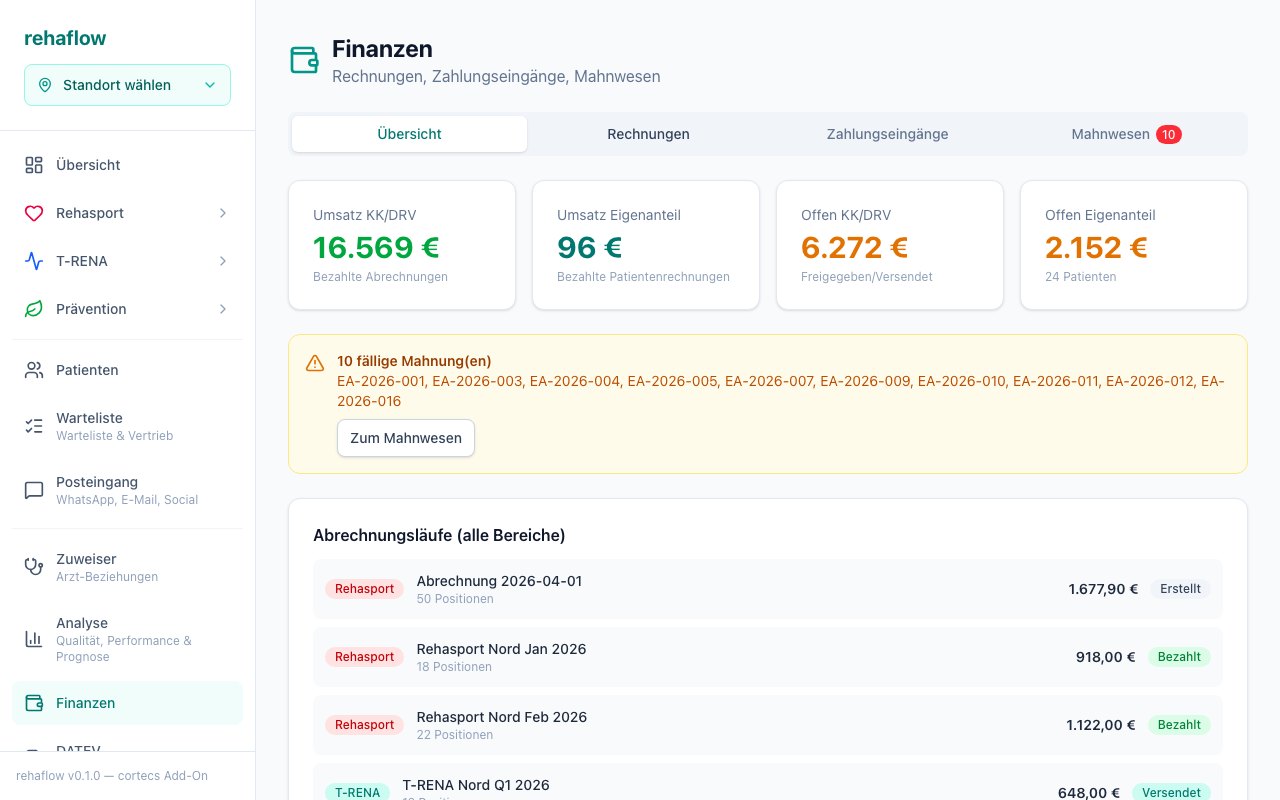
Task: Click the Prävention leaf icon
Action: (x=33, y=309)
